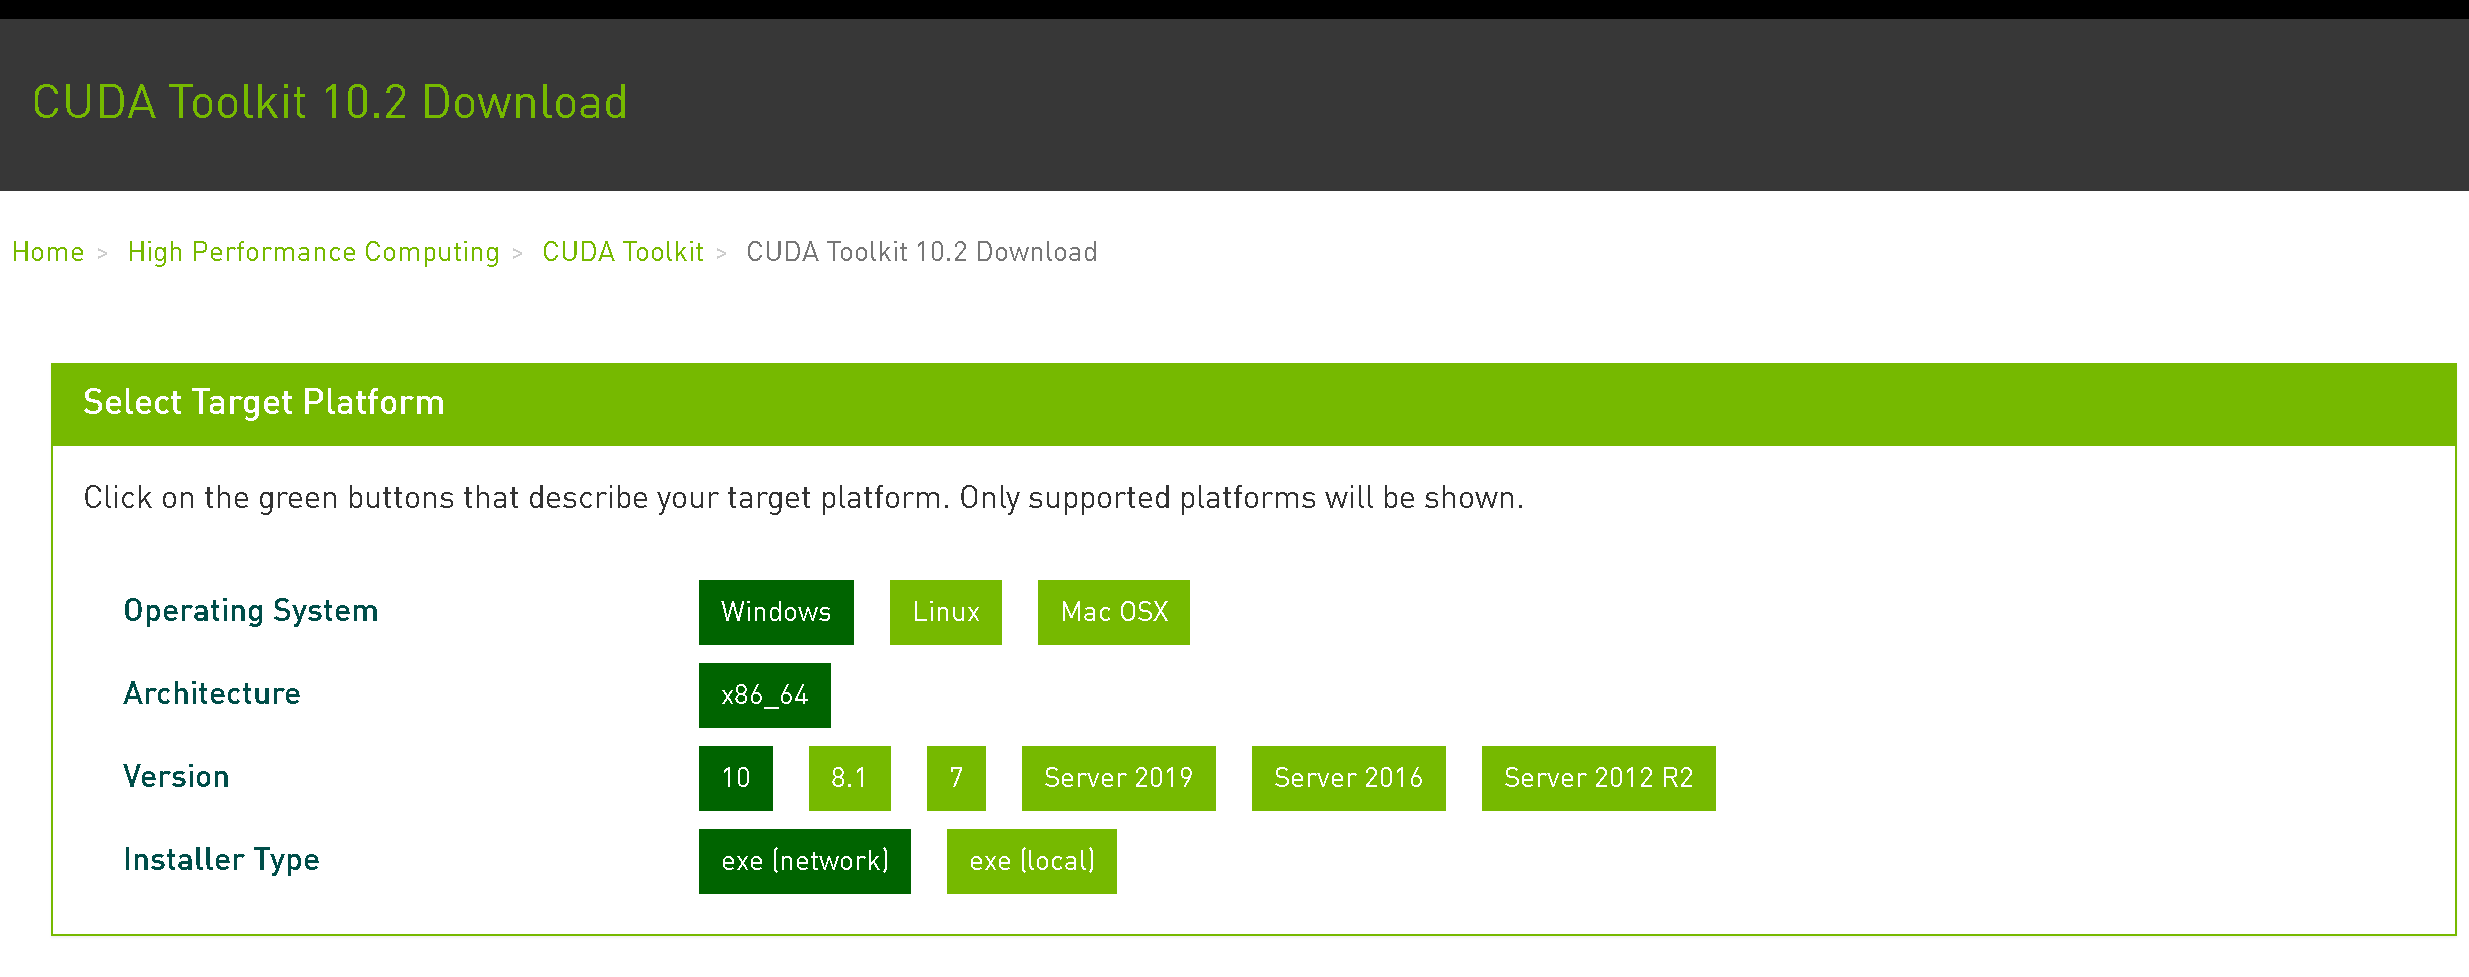Click the CUDA Toolkit 10.2 Download page title
Viewport: 2469px width, 977px height.
click(x=330, y=102)
